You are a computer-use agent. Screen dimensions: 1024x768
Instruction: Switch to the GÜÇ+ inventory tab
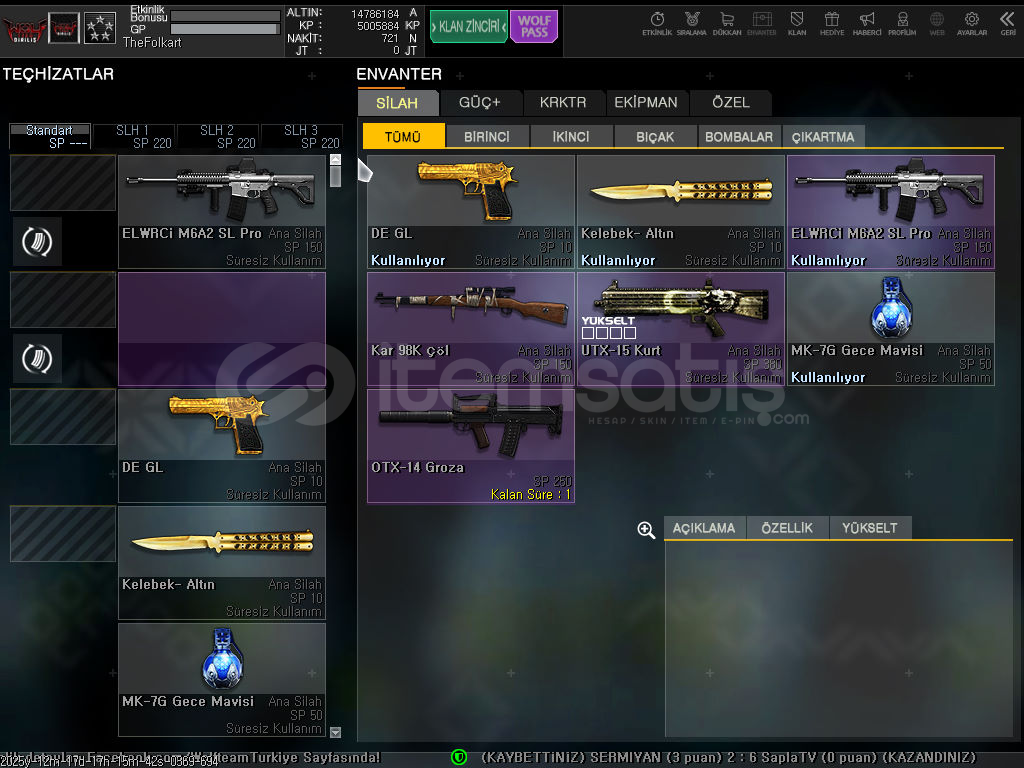coord(479,102)
